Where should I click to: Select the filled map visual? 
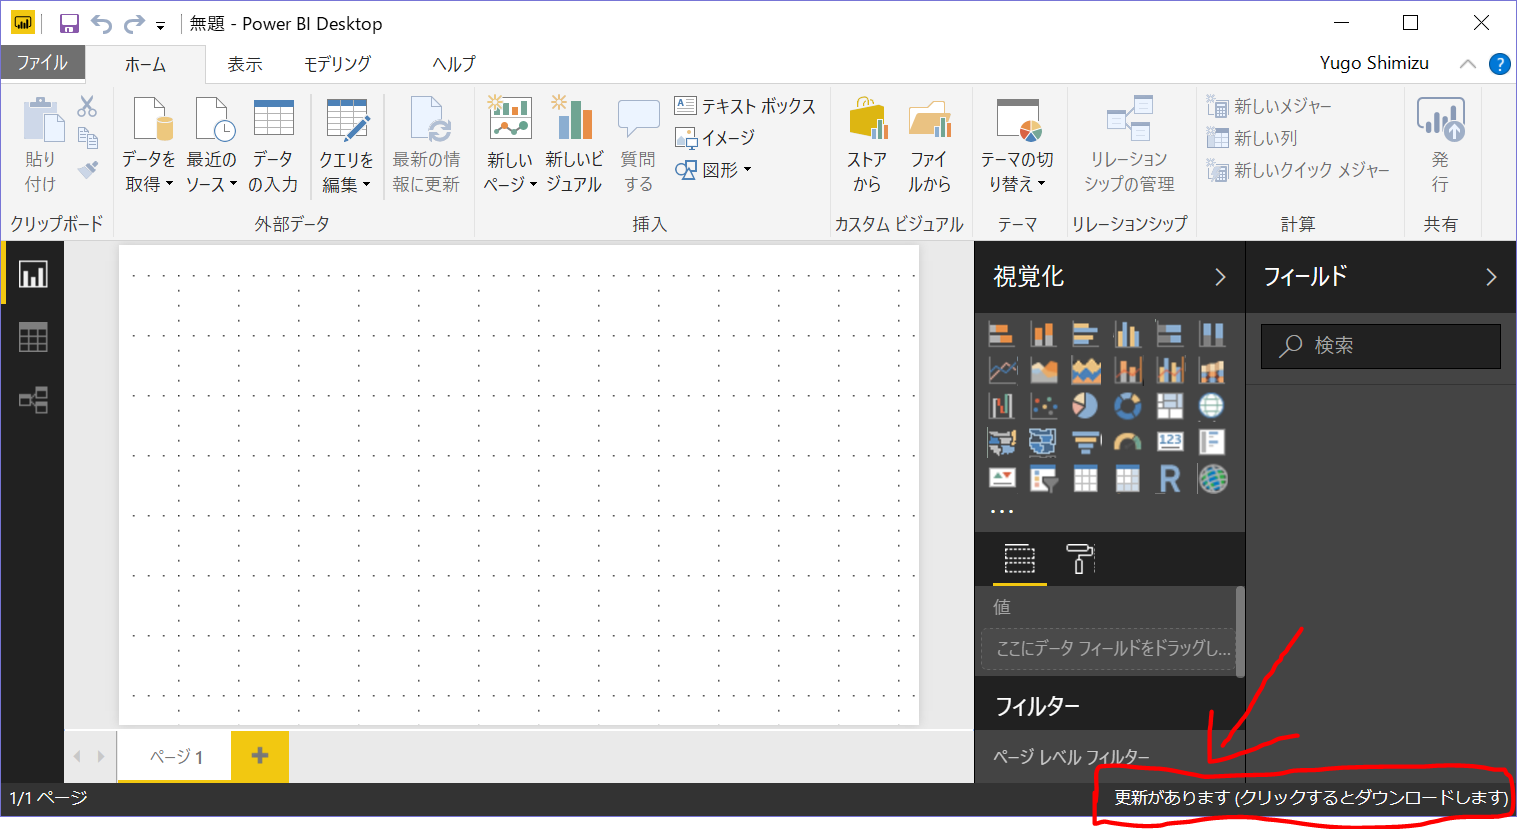[x=1001, y=442]
